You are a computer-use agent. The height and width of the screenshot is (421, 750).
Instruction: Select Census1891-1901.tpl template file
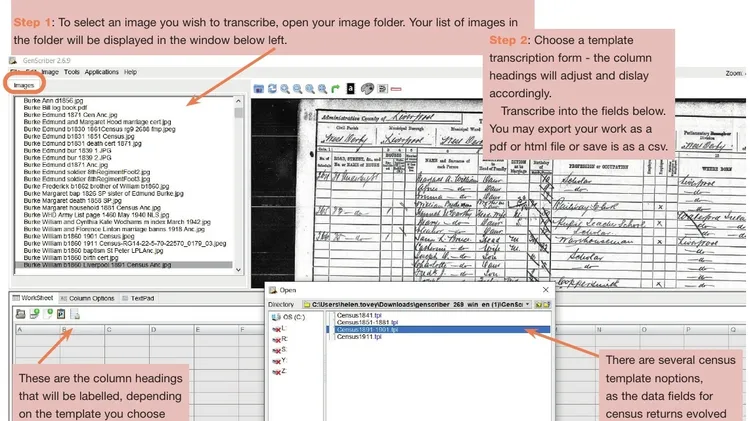(x=438, y=330)
